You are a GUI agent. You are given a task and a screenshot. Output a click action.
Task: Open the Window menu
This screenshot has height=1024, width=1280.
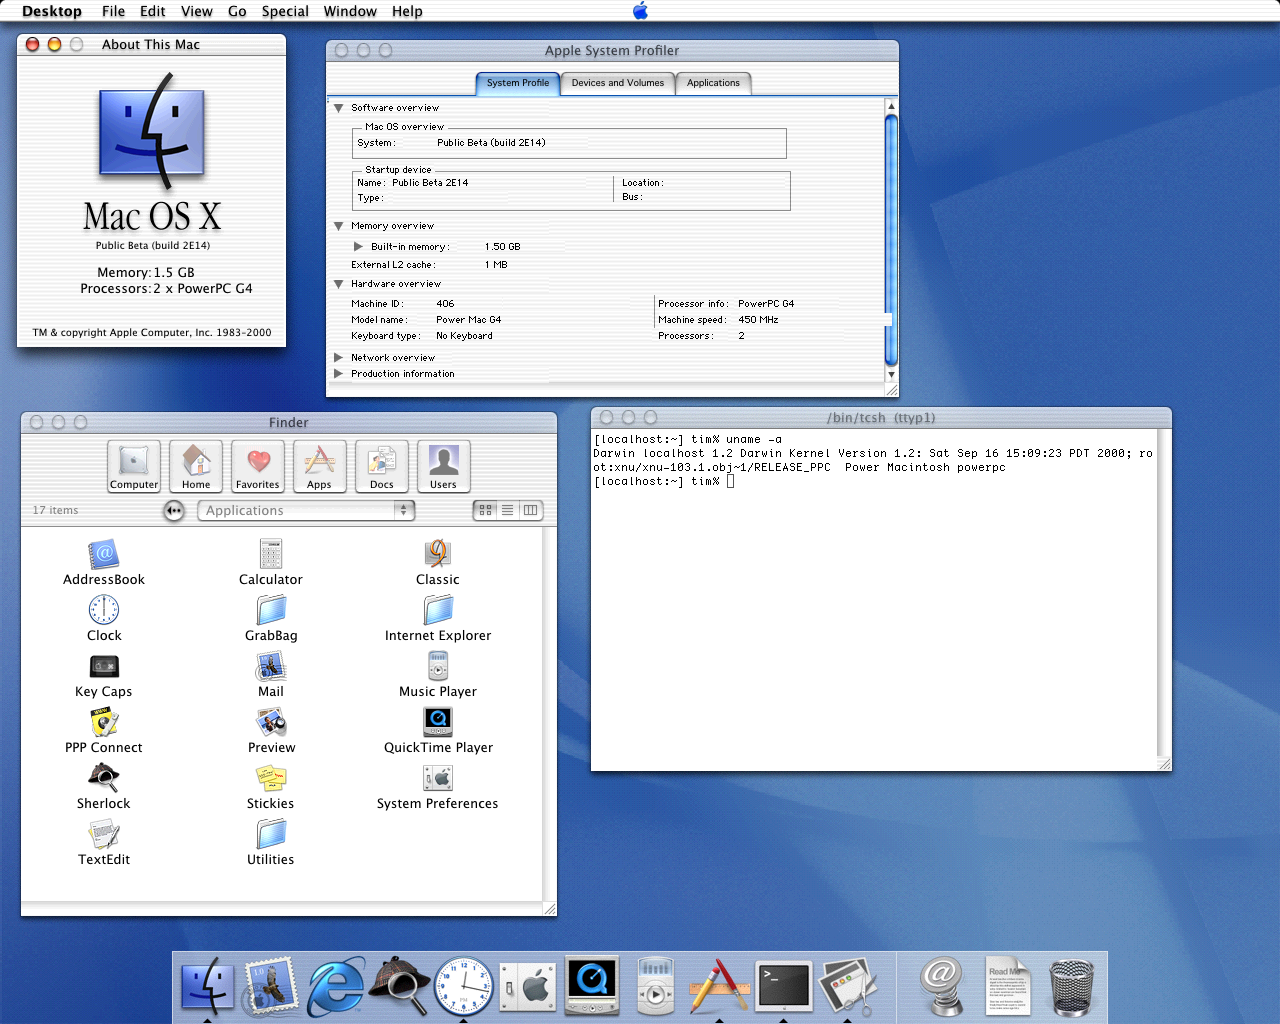click(350, 11)
